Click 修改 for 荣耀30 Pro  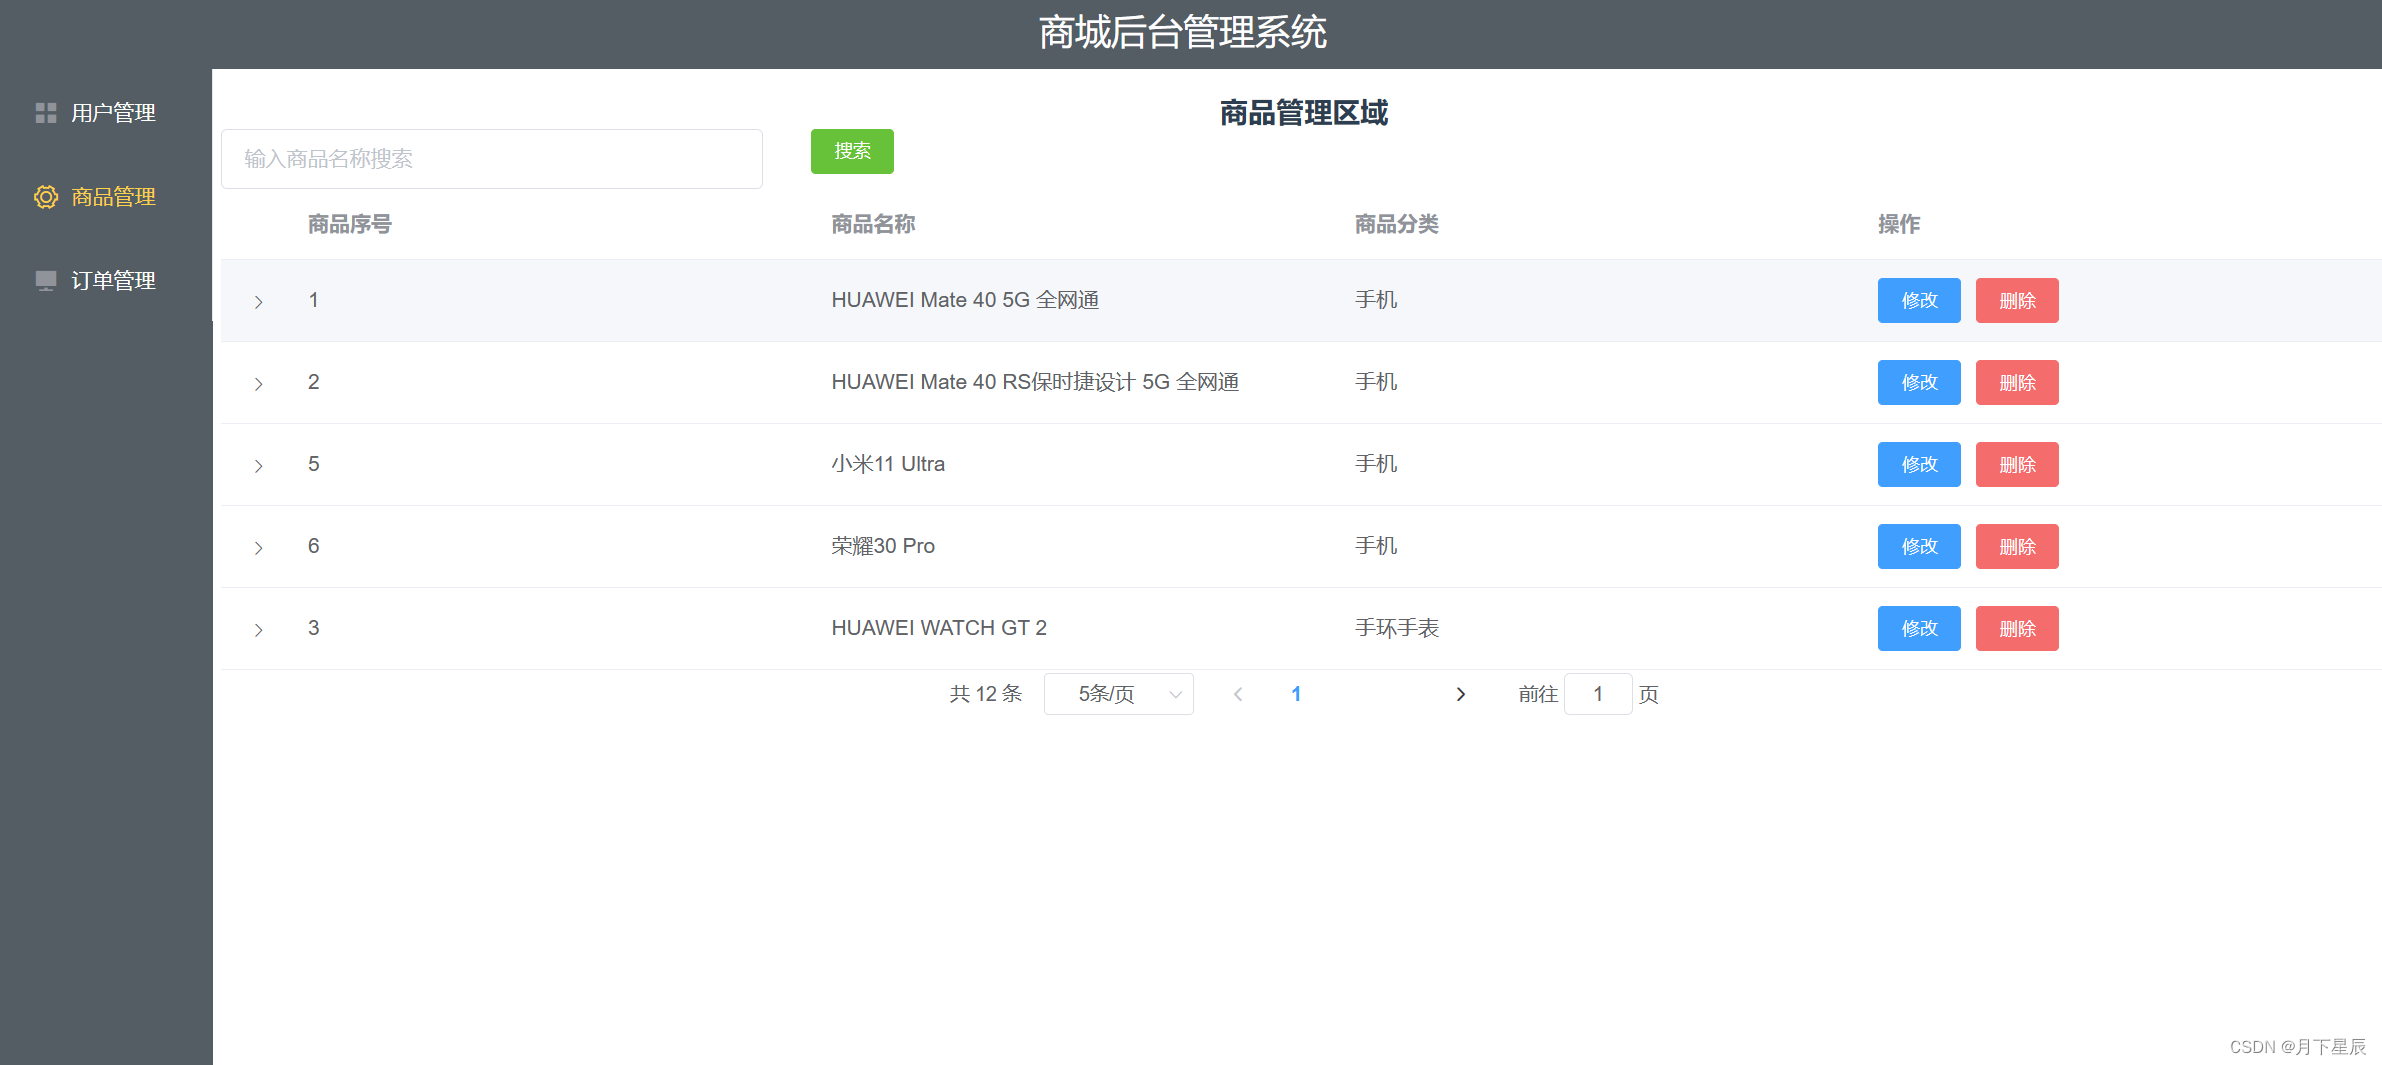point(1918,546)
